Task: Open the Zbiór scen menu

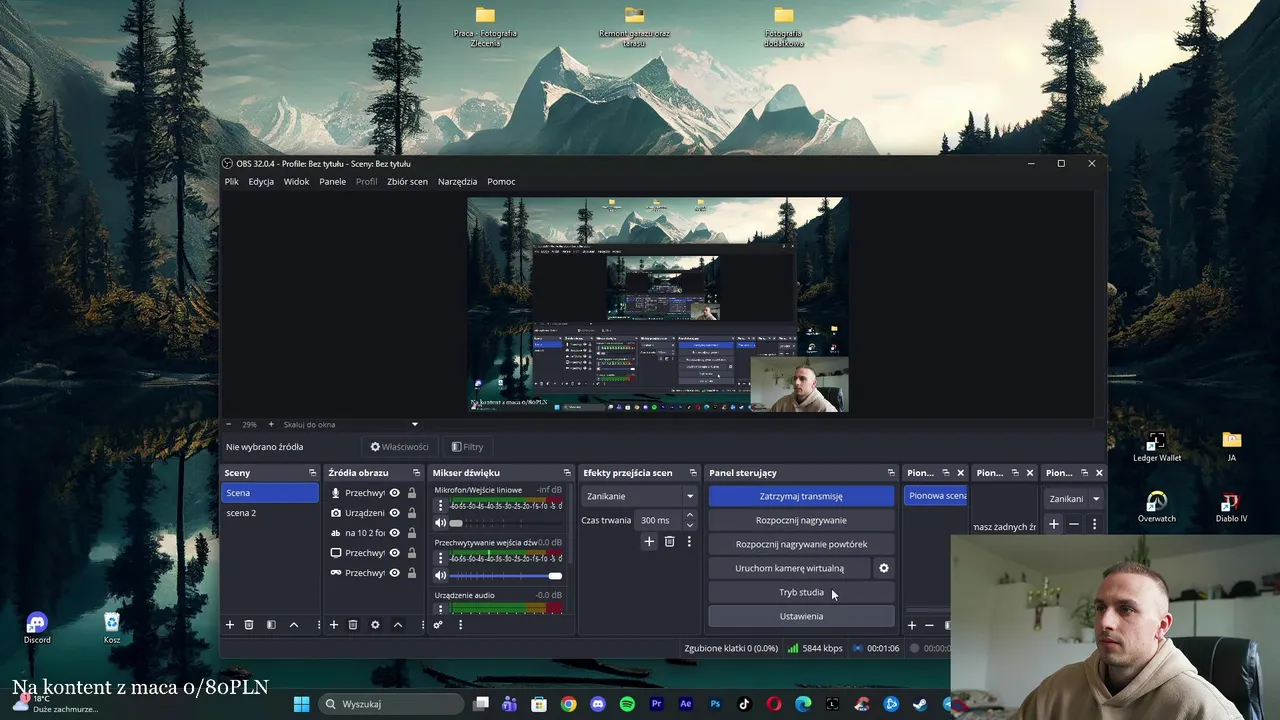Action: 407,182
